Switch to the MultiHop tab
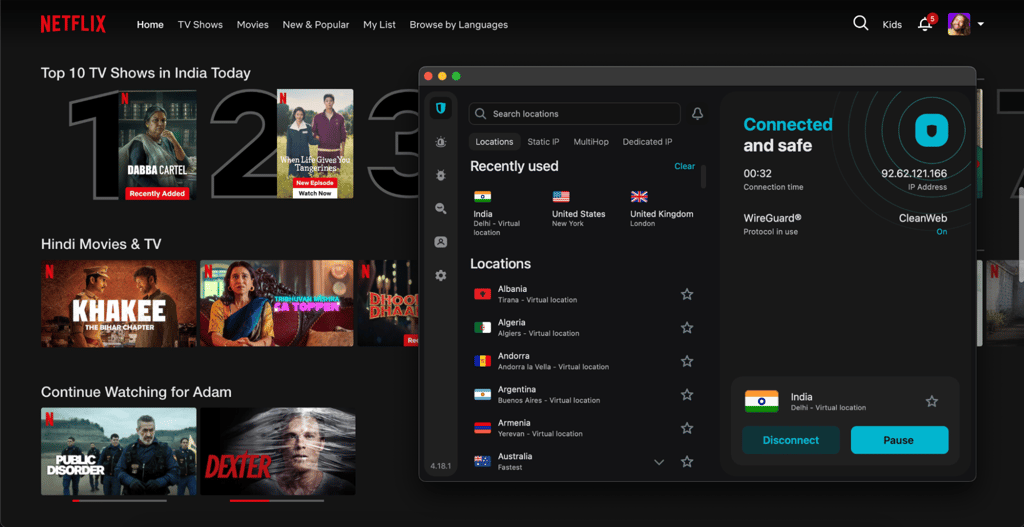Image resolution: width=1024 pixels, height=527 pixels. [x=591, y=142]
